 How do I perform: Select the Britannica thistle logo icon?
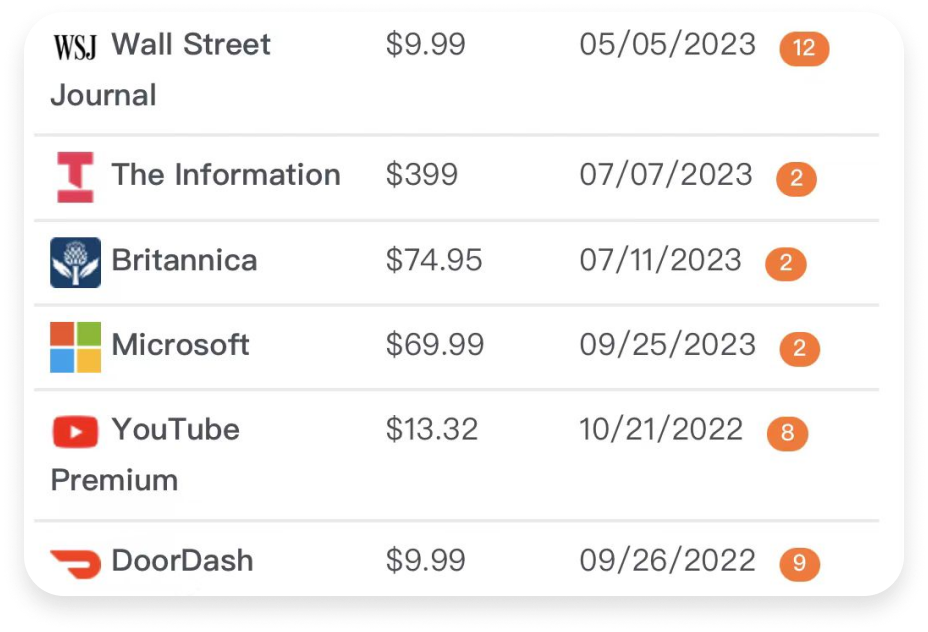[75, 262]
